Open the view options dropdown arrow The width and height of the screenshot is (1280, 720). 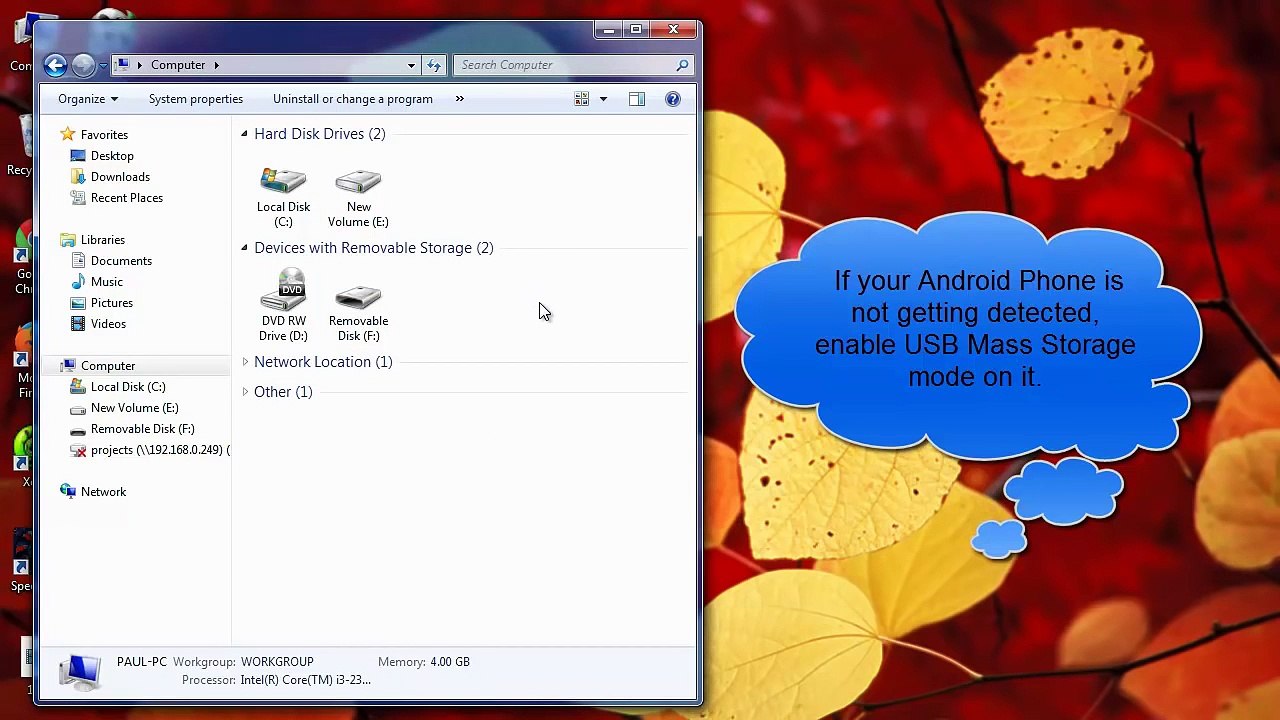(603, 99)
